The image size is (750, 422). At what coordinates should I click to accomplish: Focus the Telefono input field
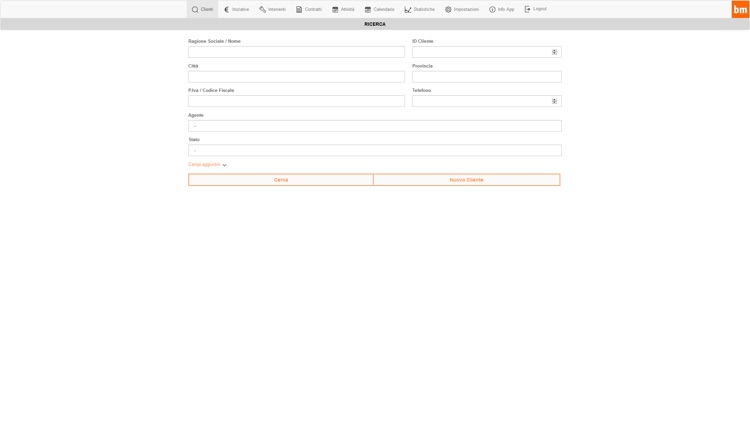[x=487, y=101]
